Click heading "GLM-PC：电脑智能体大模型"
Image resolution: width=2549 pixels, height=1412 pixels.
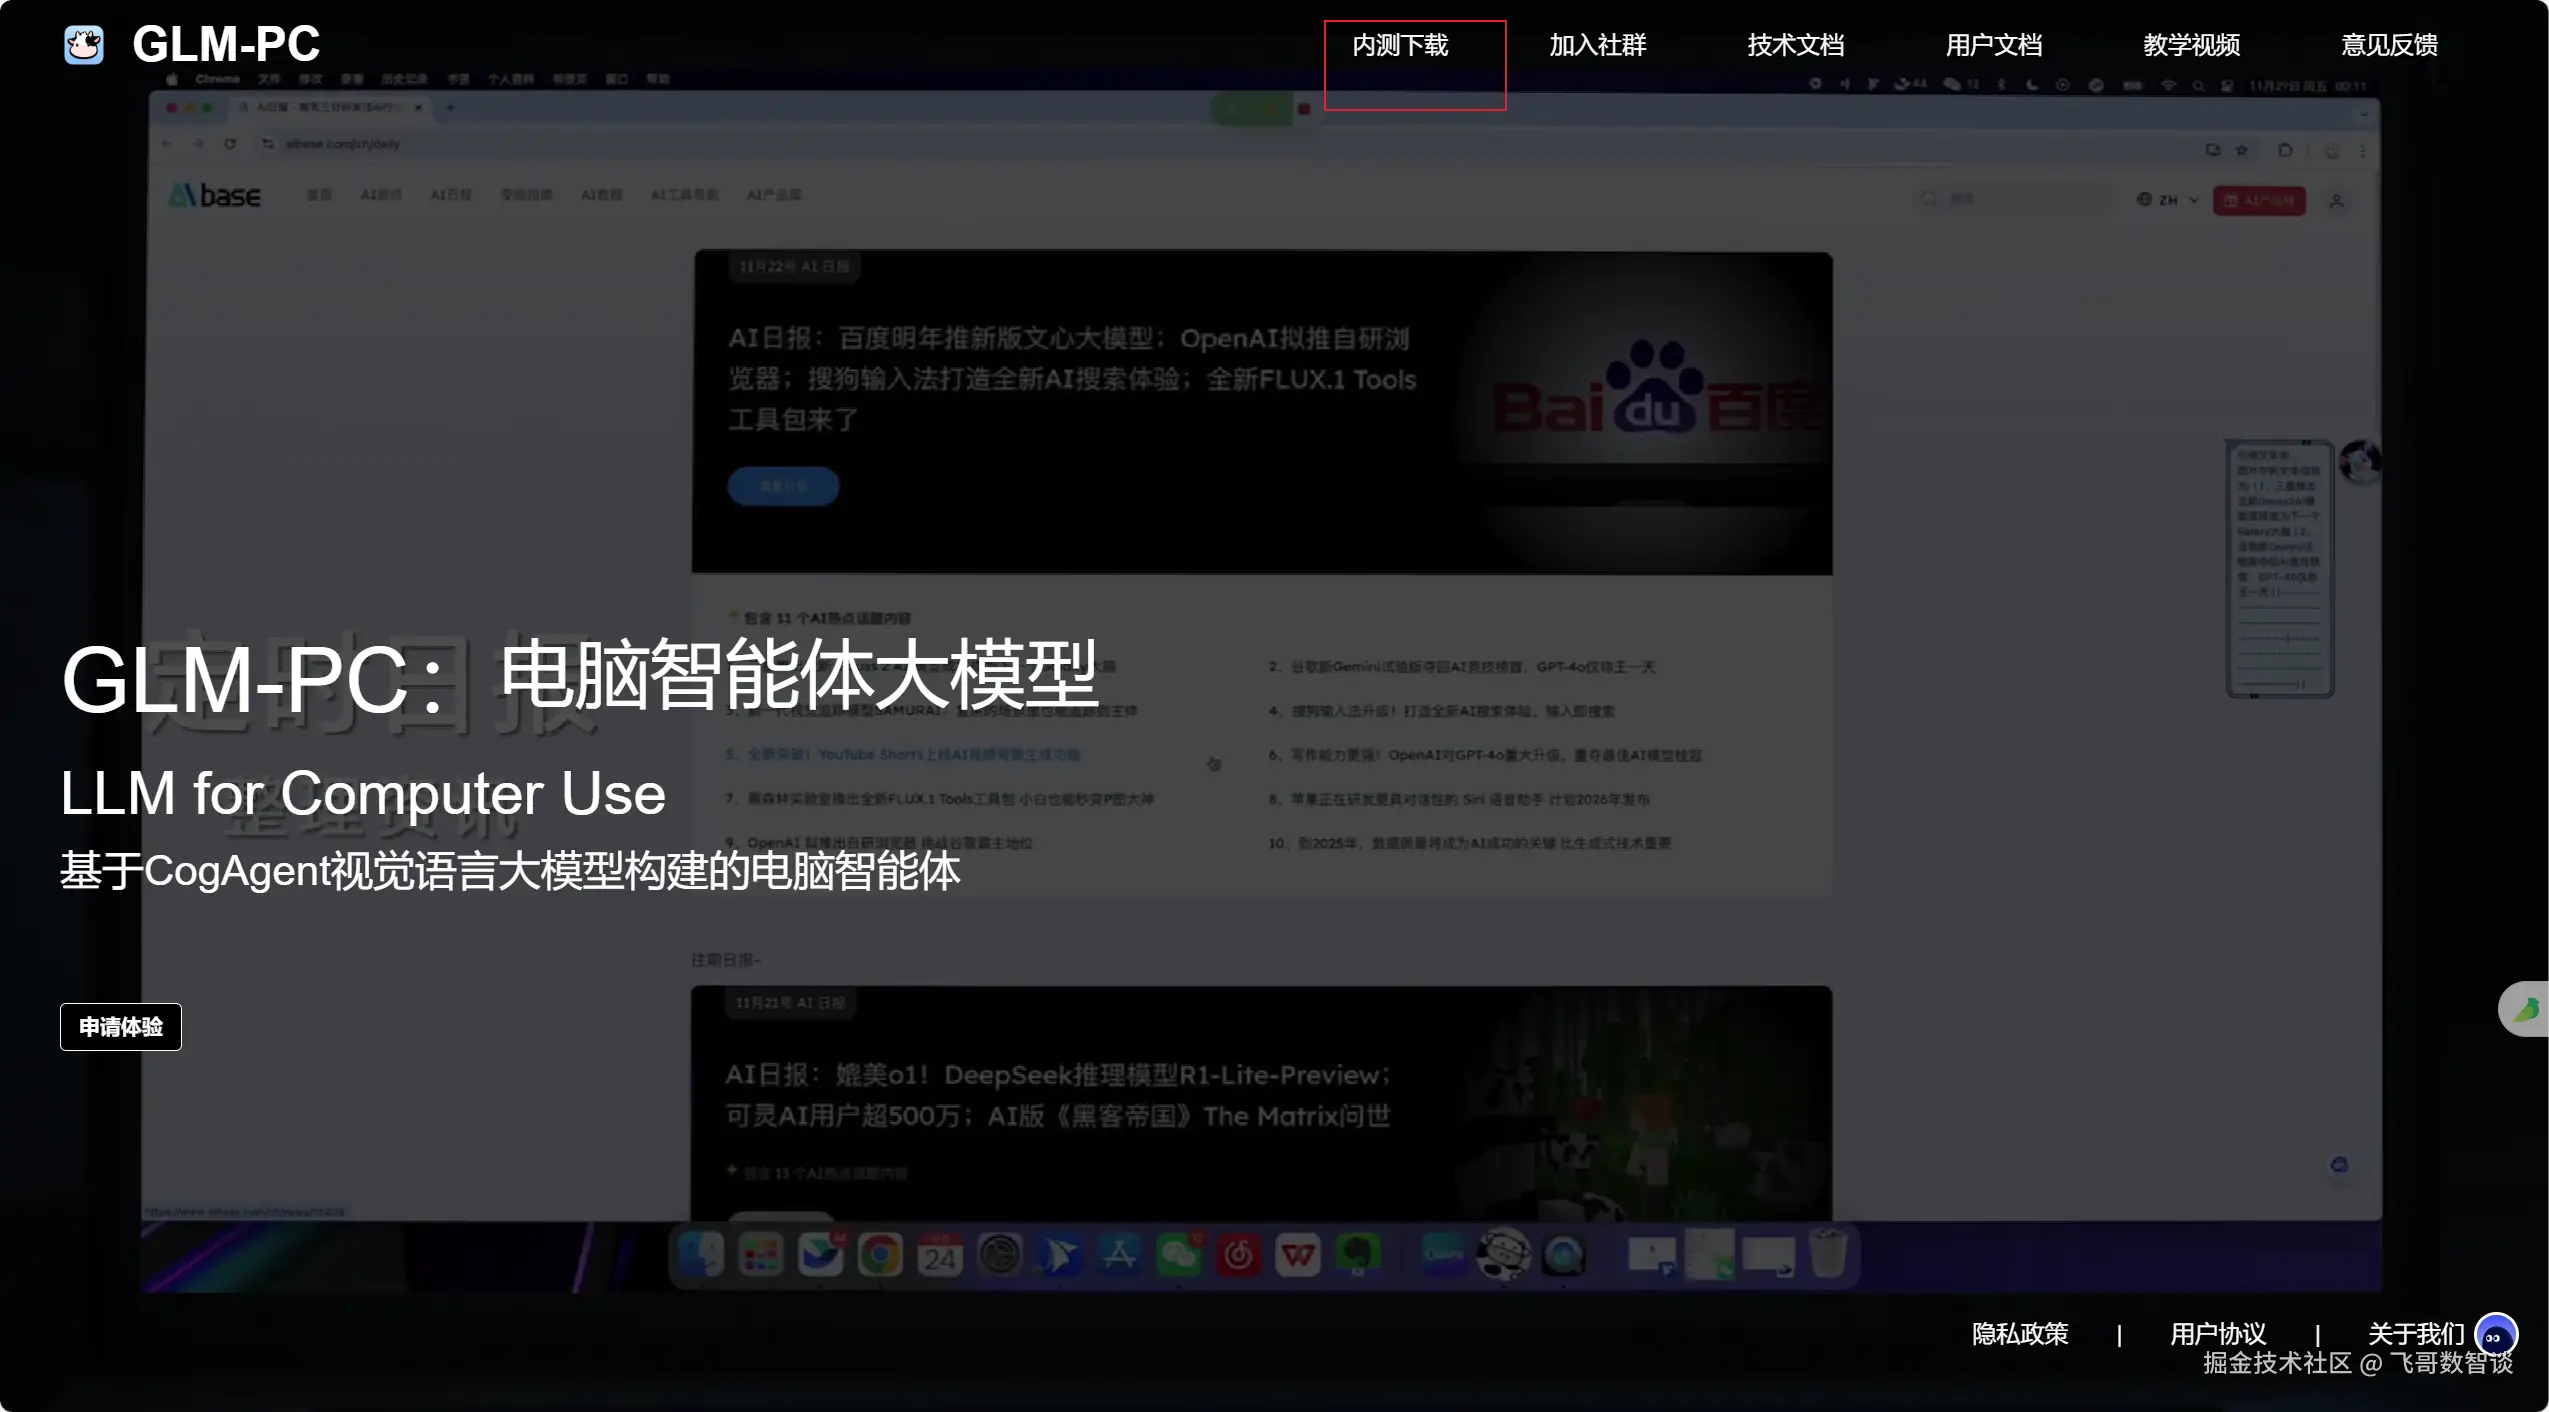[x=580, y=678]
